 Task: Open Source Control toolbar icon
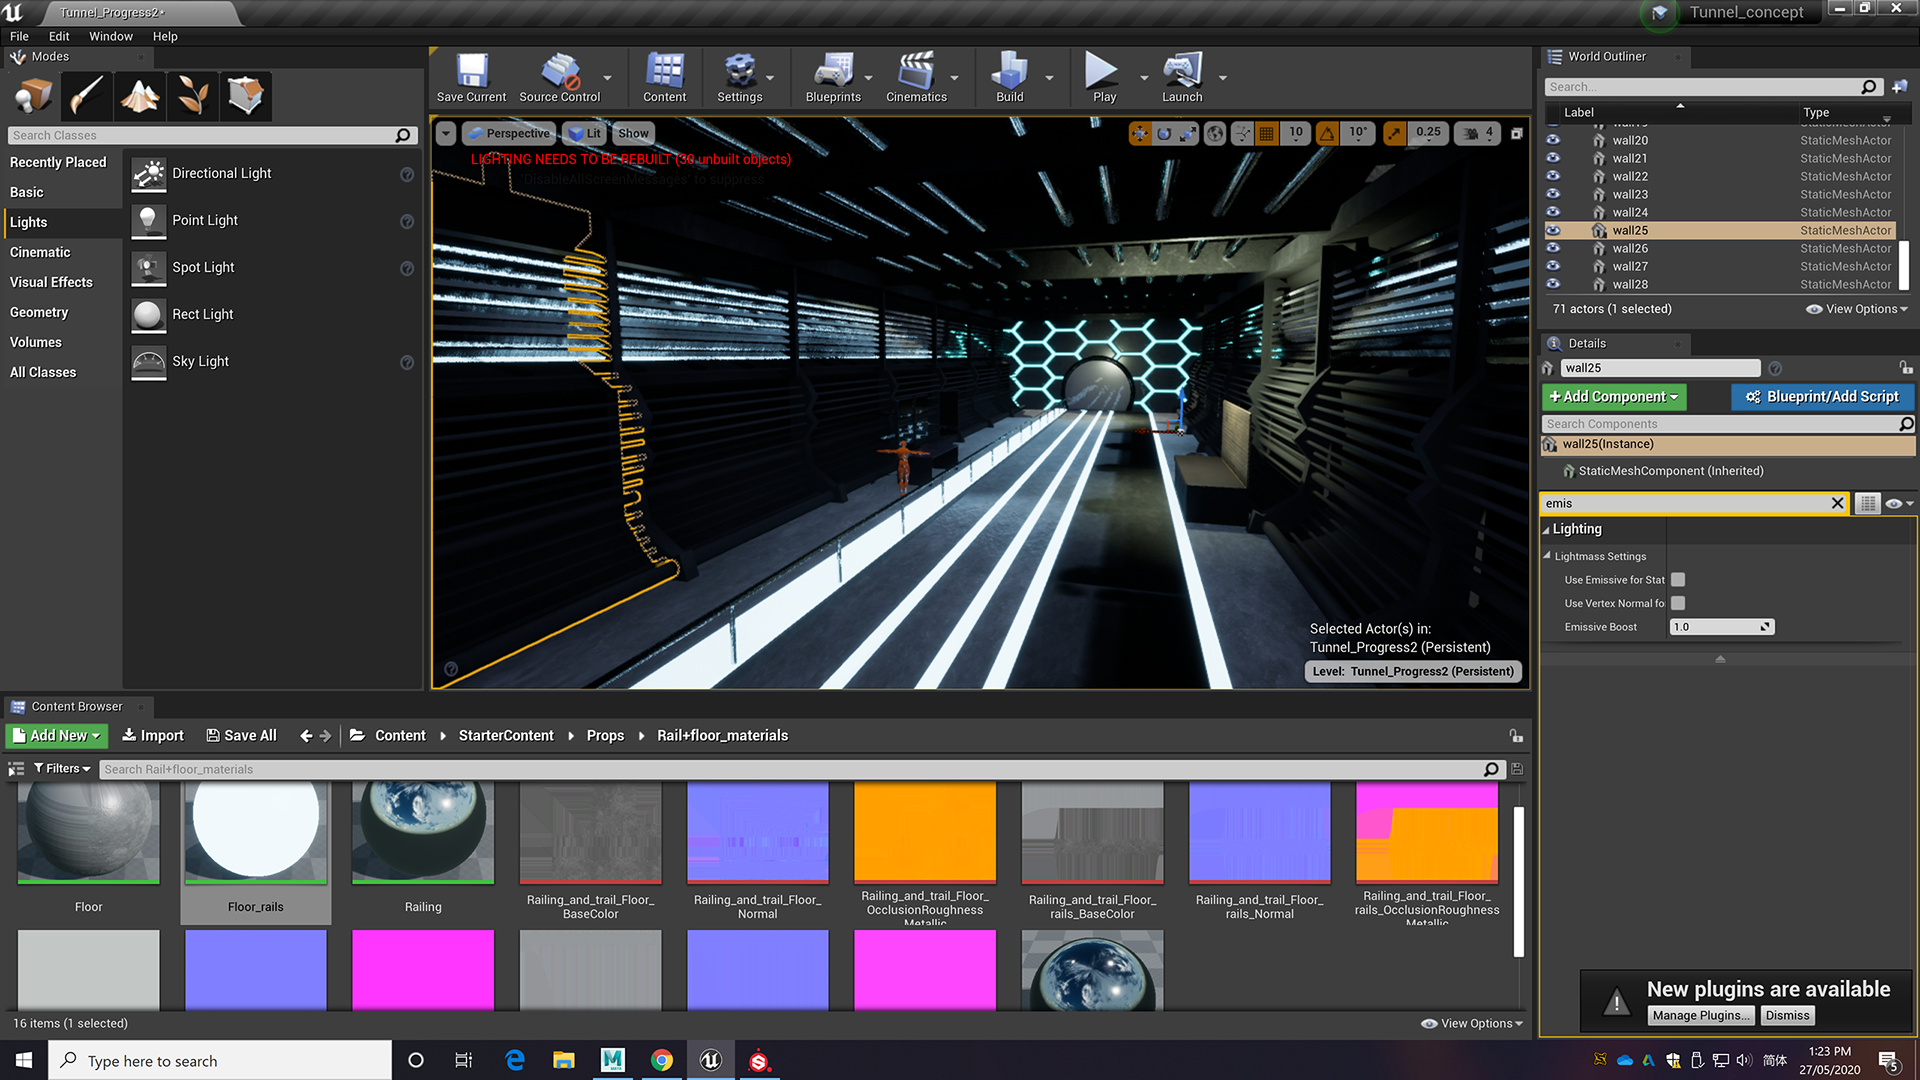(x=560, y=77)
